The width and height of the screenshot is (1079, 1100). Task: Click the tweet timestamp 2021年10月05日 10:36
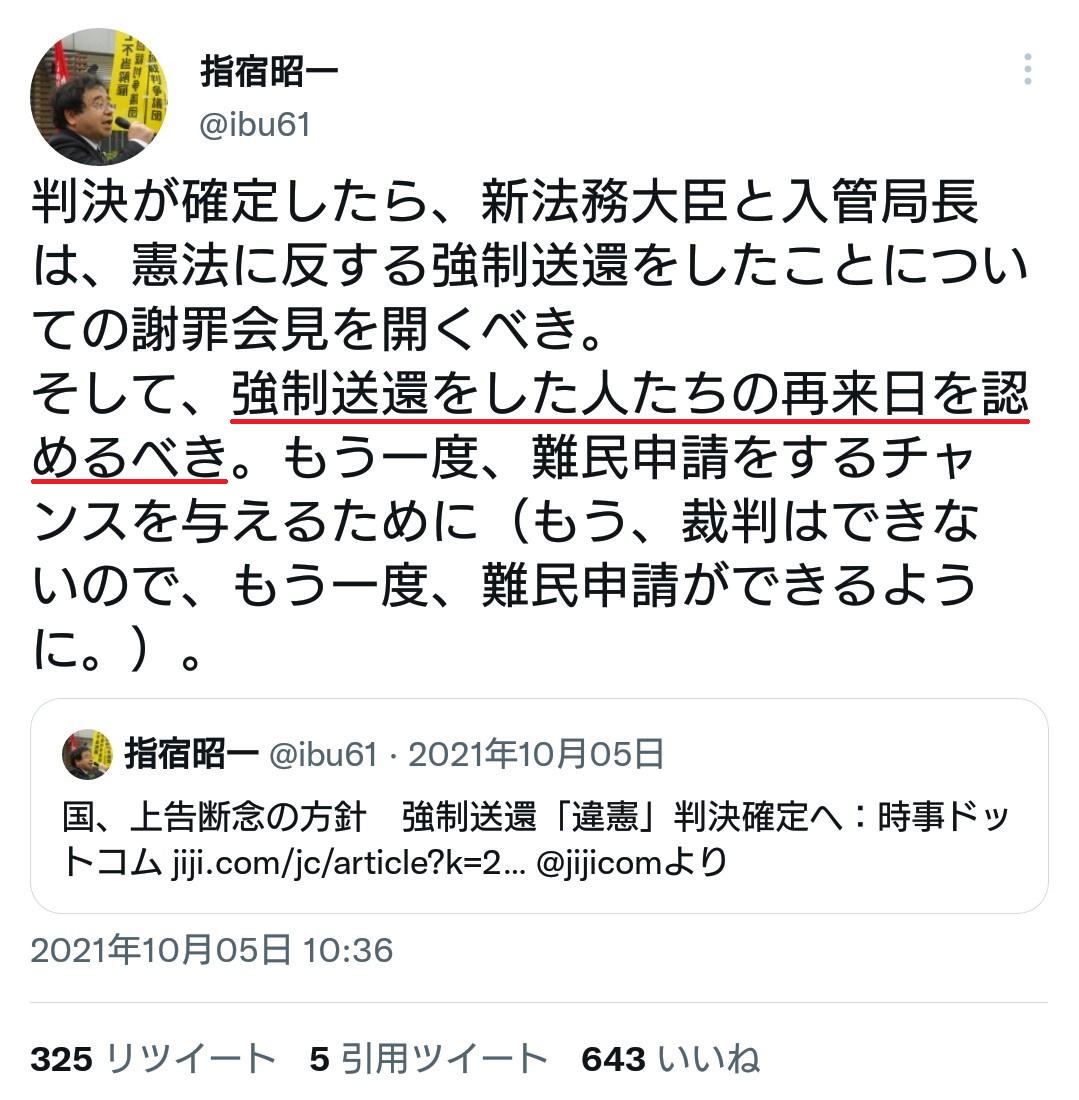coord(212,951)
